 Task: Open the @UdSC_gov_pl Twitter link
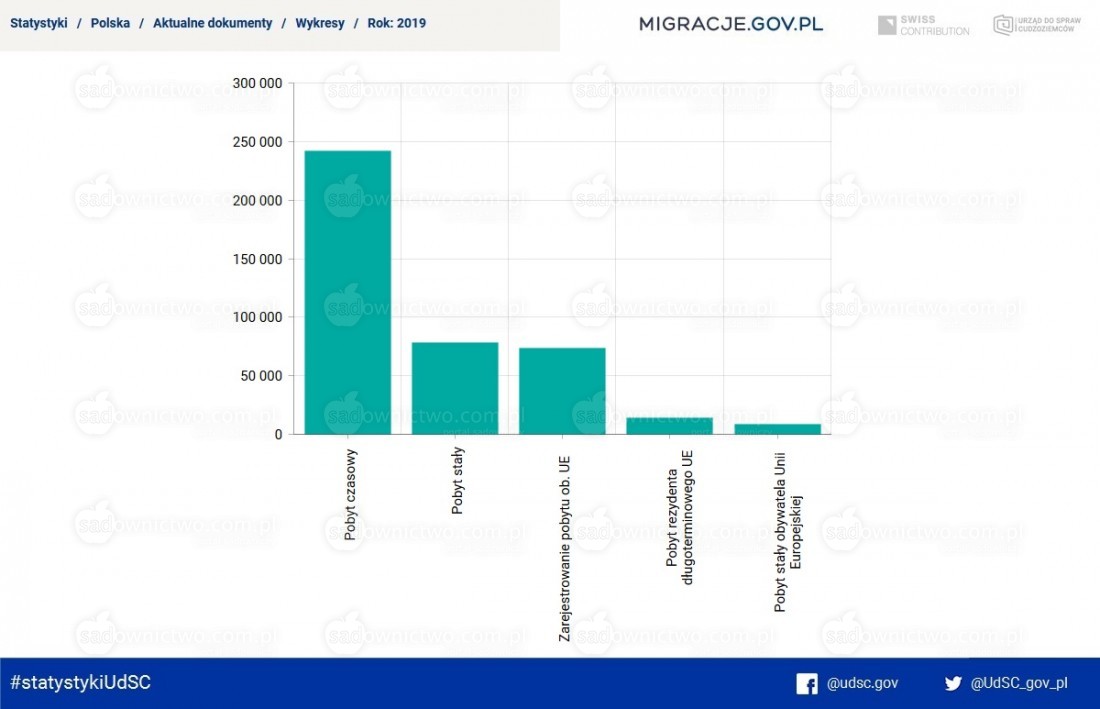[1019, 683]
